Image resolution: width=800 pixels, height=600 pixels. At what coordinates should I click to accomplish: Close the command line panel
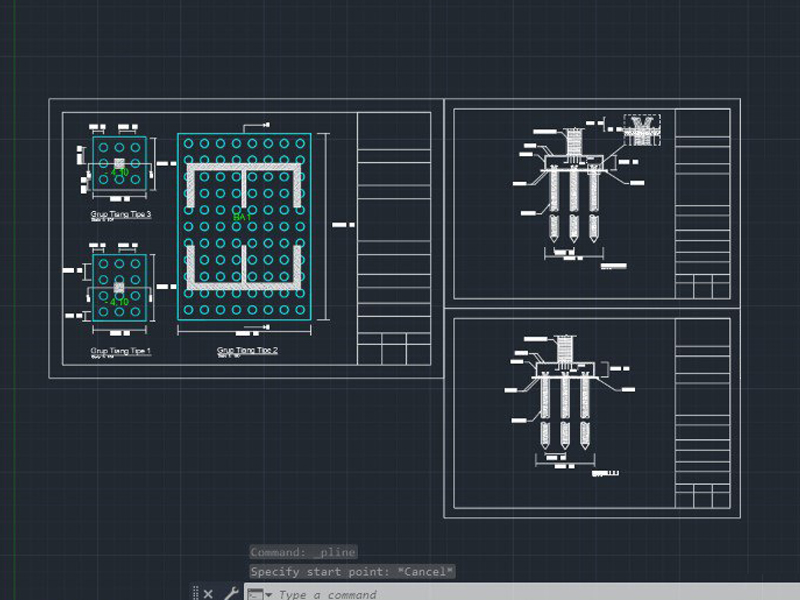point(208,593)
